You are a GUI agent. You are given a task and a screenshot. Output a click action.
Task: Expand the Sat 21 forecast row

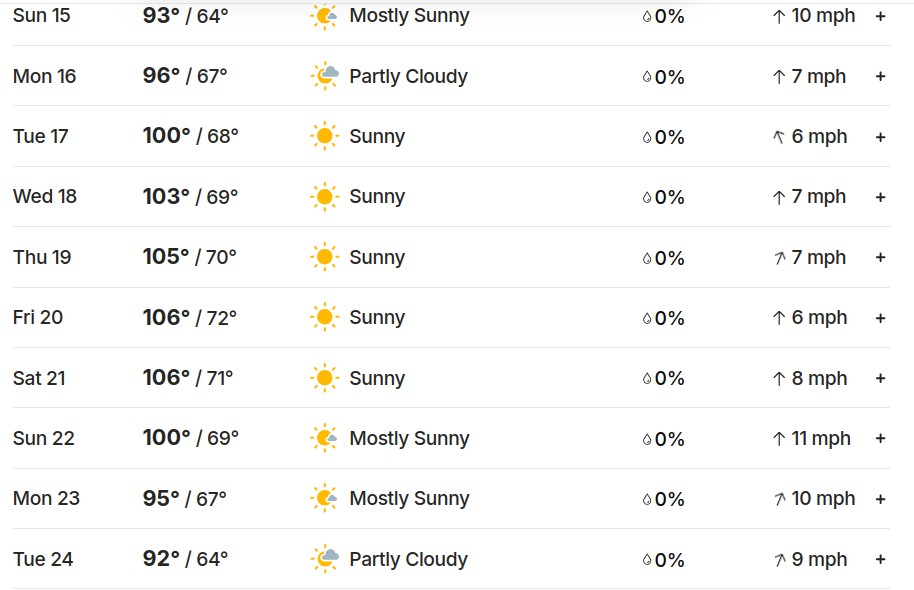tap(880, 378)
